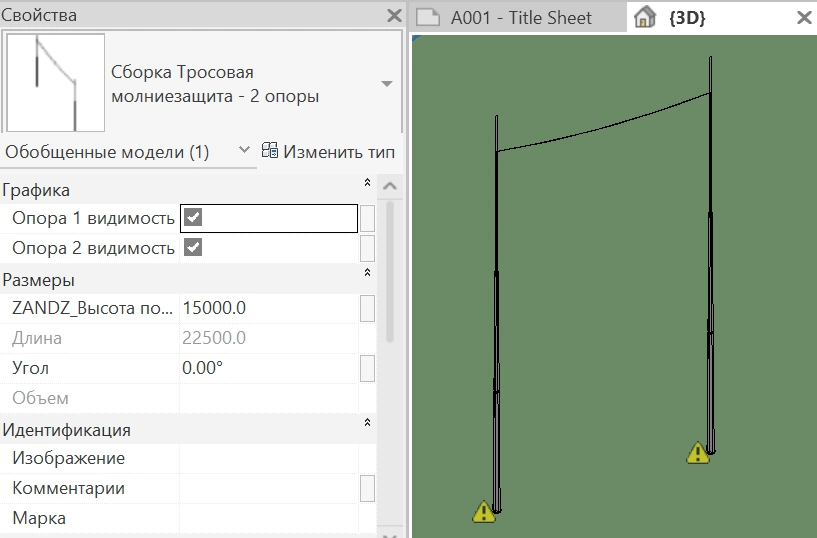This screenshot has height=538, width=817.
Task: Click the properties scrollbar up arrow
Action: pos(390,187)
